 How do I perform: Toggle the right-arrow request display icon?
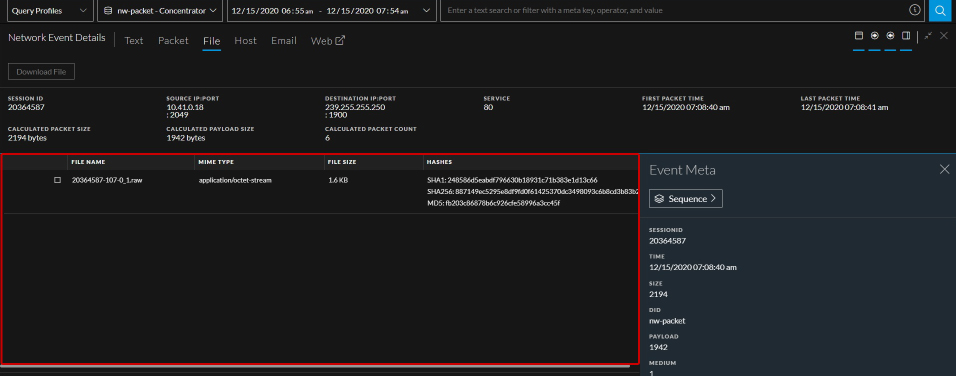(x=874, y=36)
